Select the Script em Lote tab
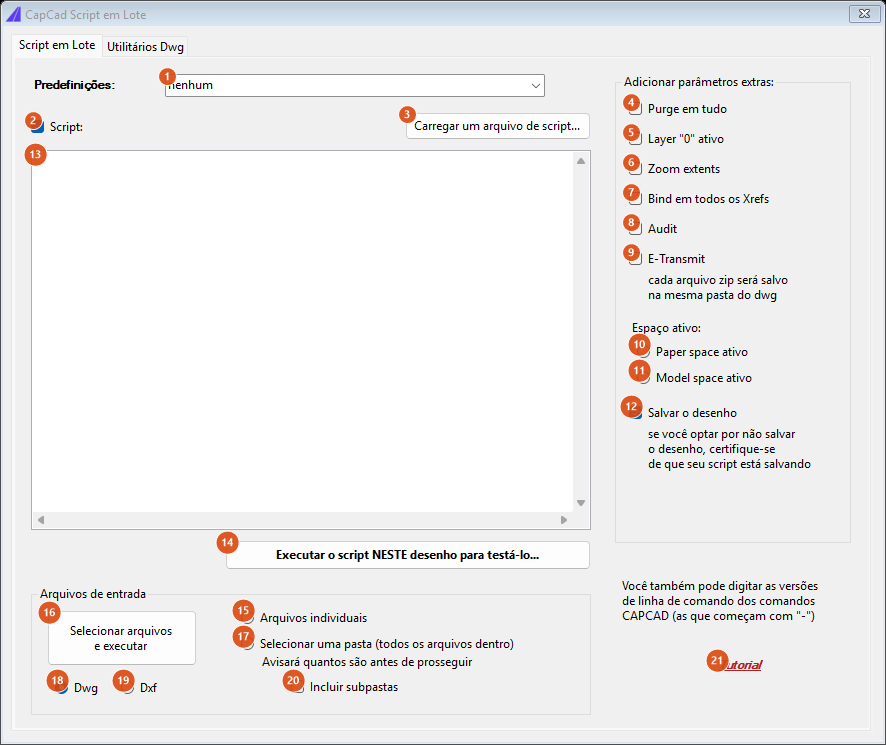The width and height of the screenshot is (886, 745). coord(57,45)
